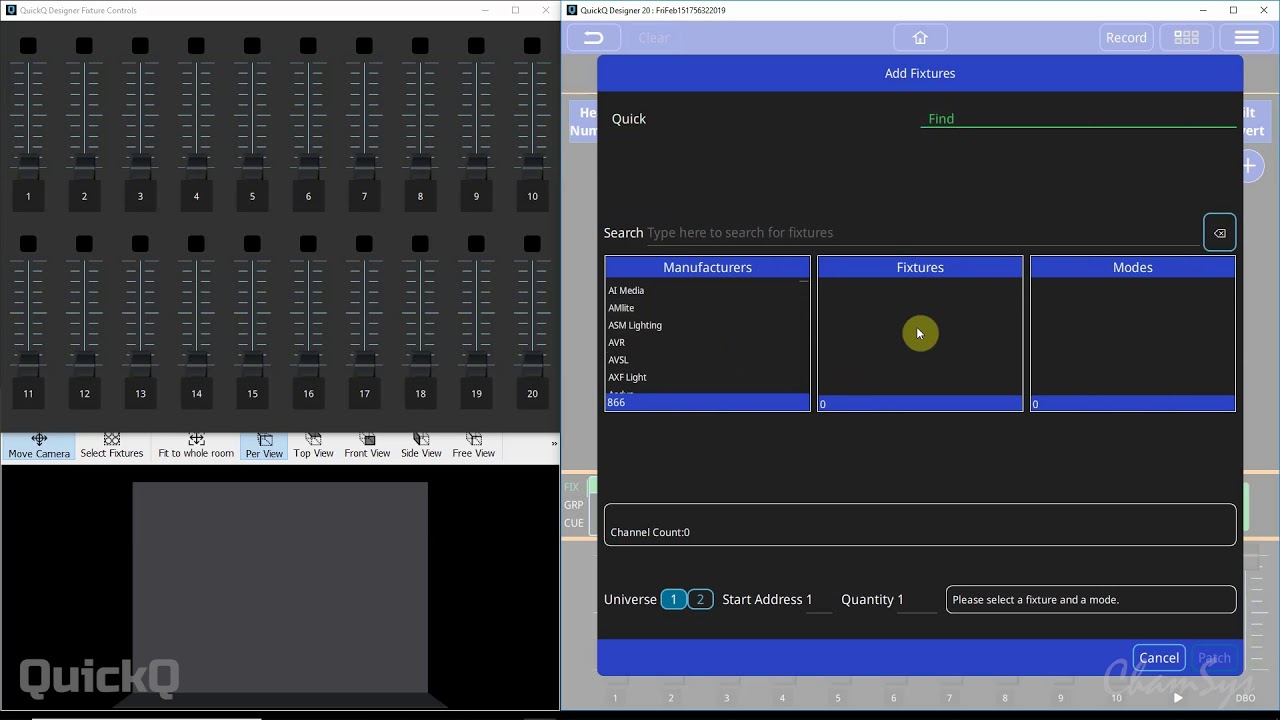The height and width of the screenshot is (720, 1280).
Task: Click the Fit to whole room icon
Action: tap(196, 446)
